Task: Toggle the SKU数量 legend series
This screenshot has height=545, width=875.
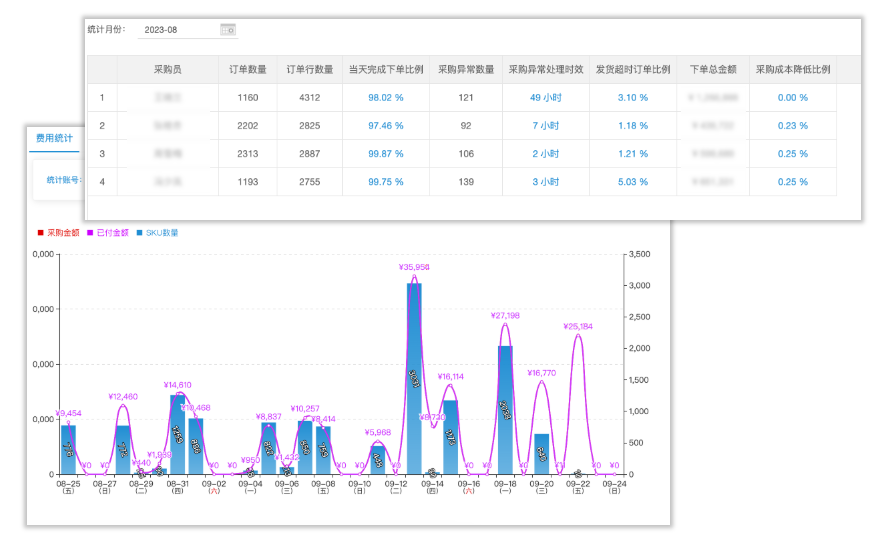Action: coord(158,233)
